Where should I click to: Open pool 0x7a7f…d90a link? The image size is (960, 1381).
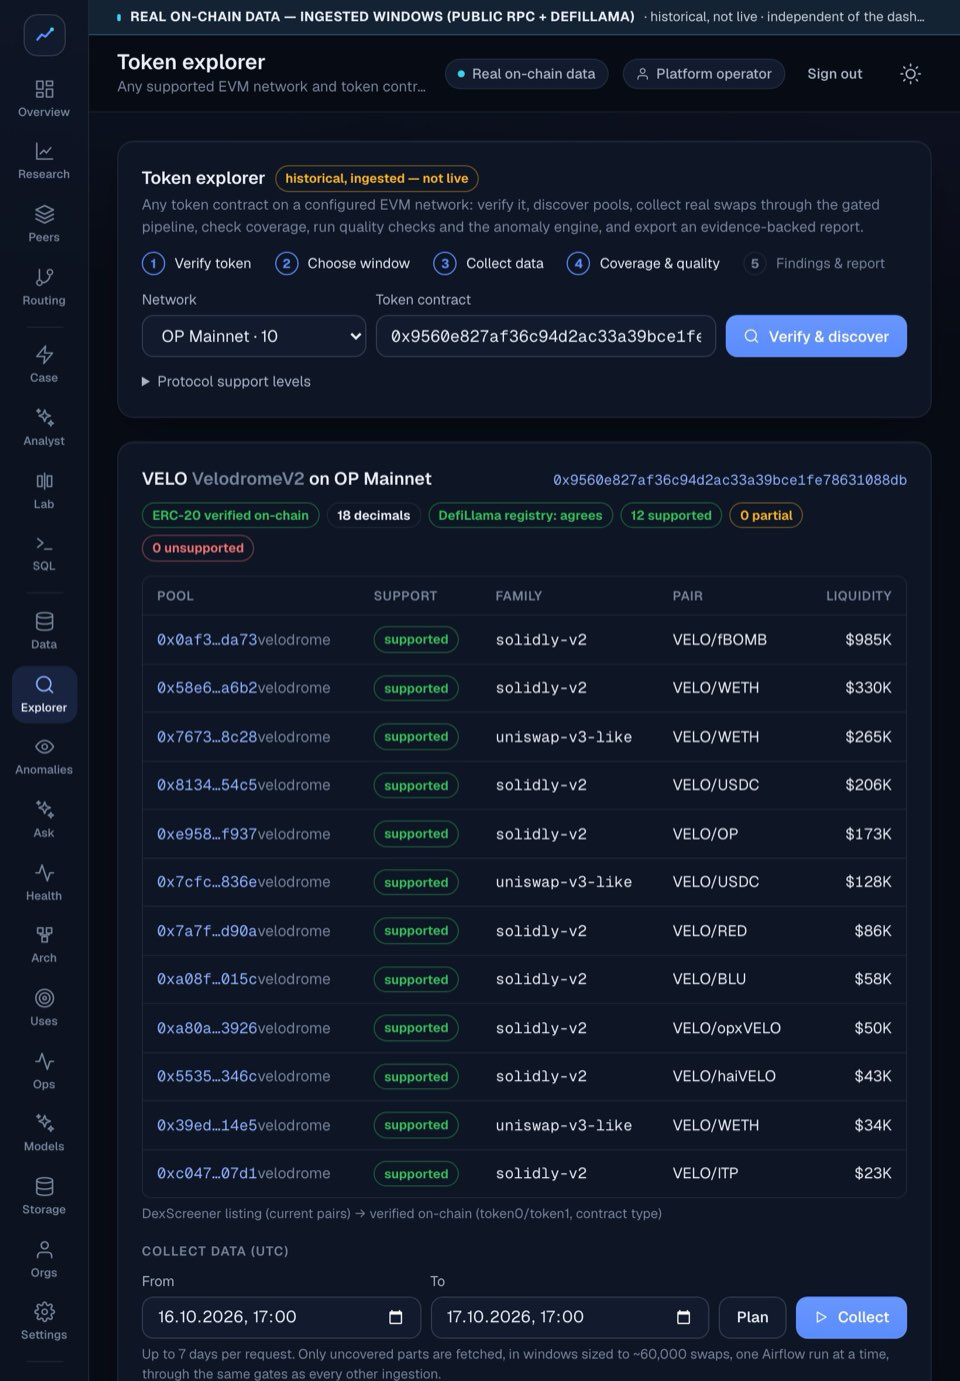click(207, 931)
